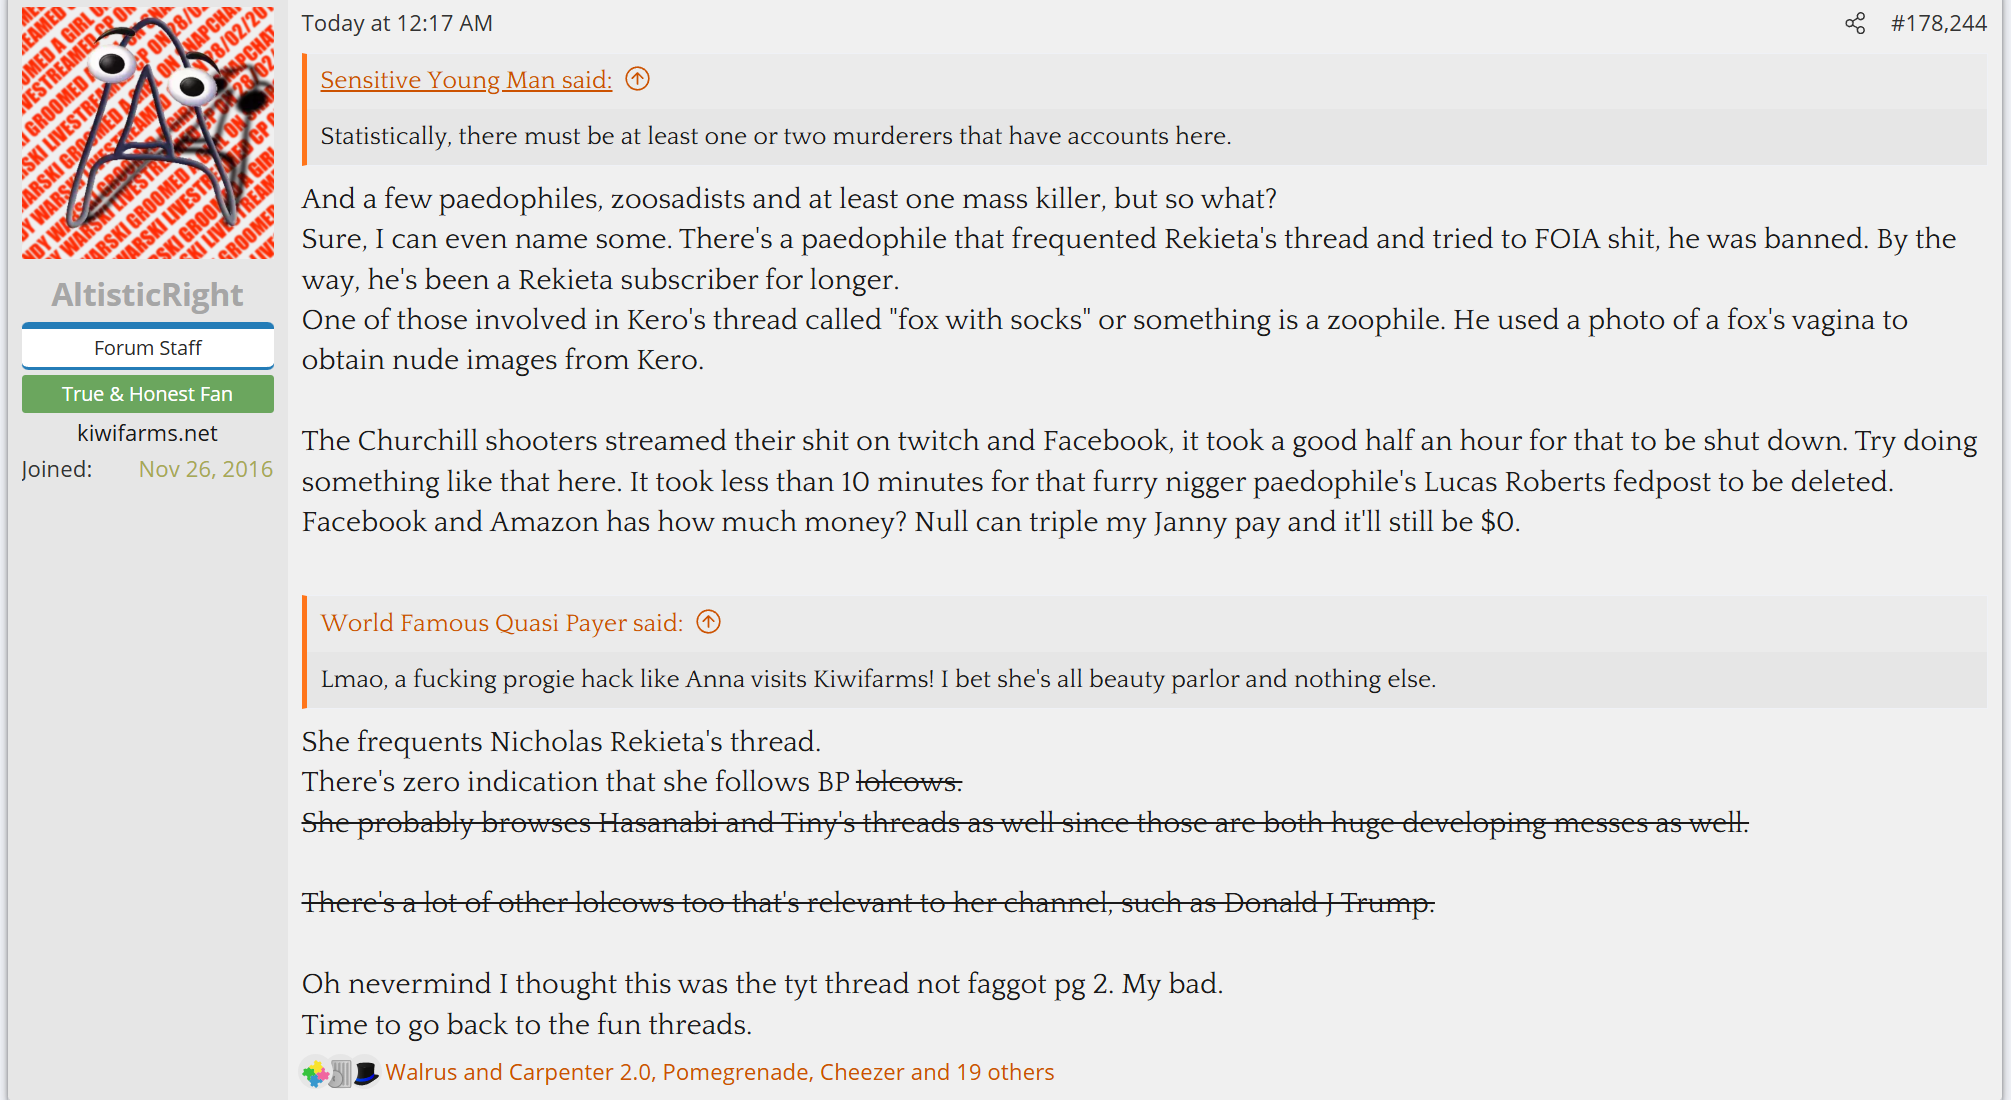
Task: Click the puzzle piece reaction icon
Action: [x=315, y=1073]
